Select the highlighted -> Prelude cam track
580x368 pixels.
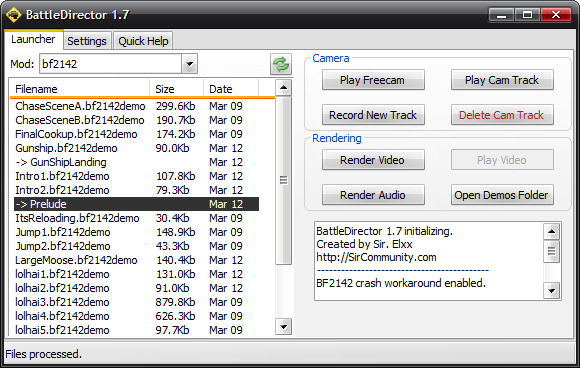(136, 204)
